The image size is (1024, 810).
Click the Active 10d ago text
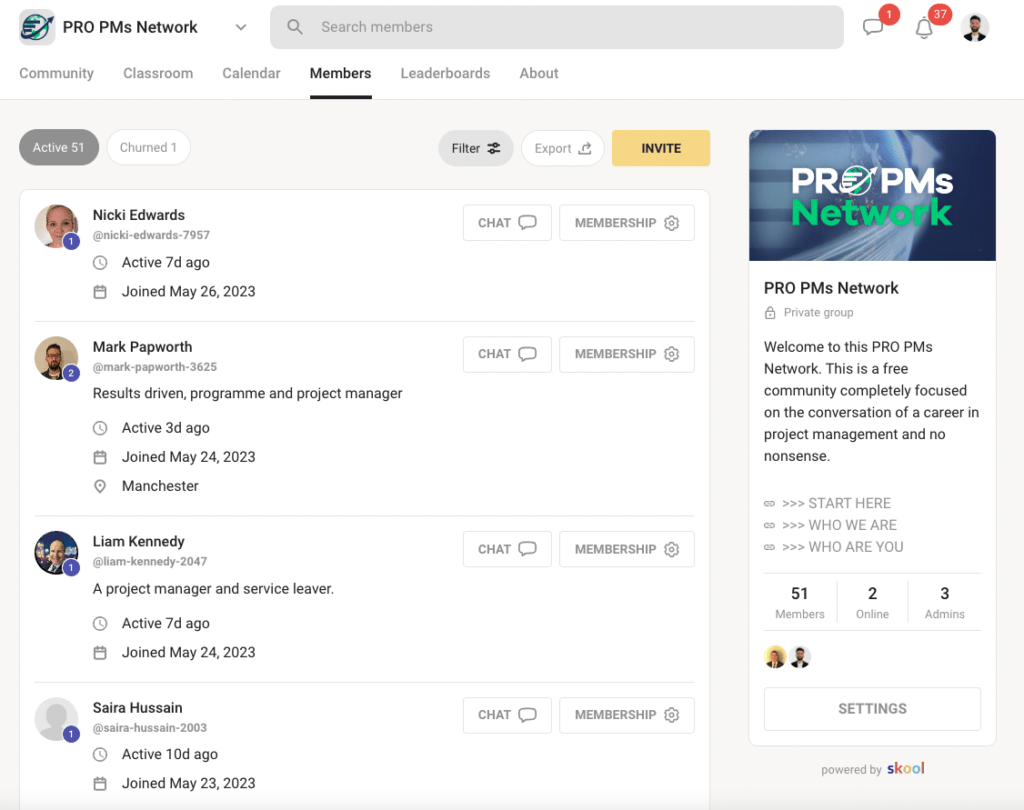pos(170,754)
